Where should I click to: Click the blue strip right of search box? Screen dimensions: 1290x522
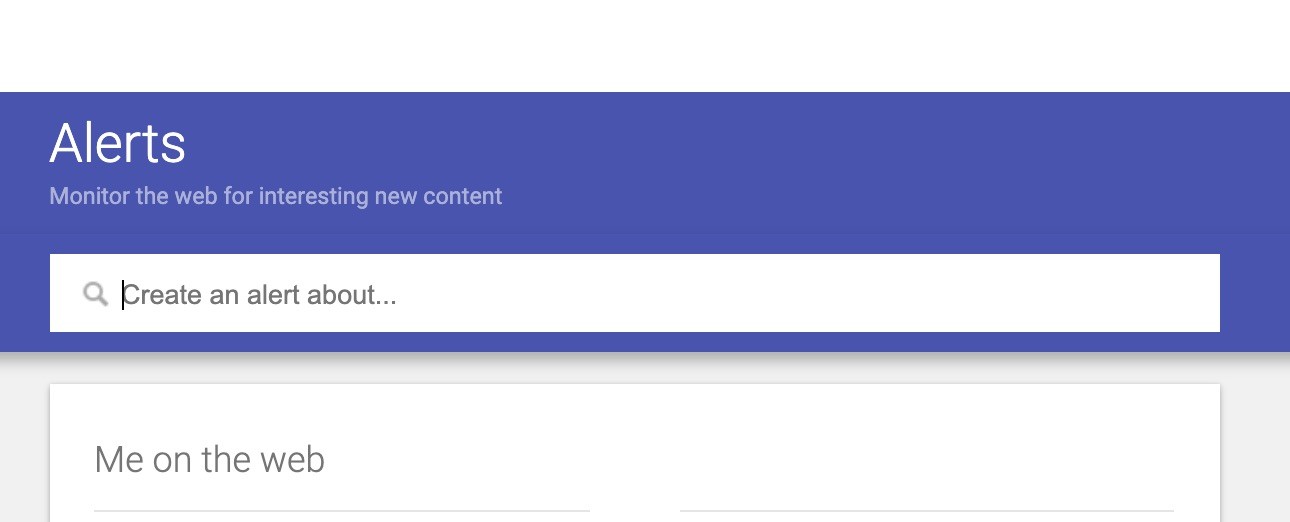click(1254, 294)
